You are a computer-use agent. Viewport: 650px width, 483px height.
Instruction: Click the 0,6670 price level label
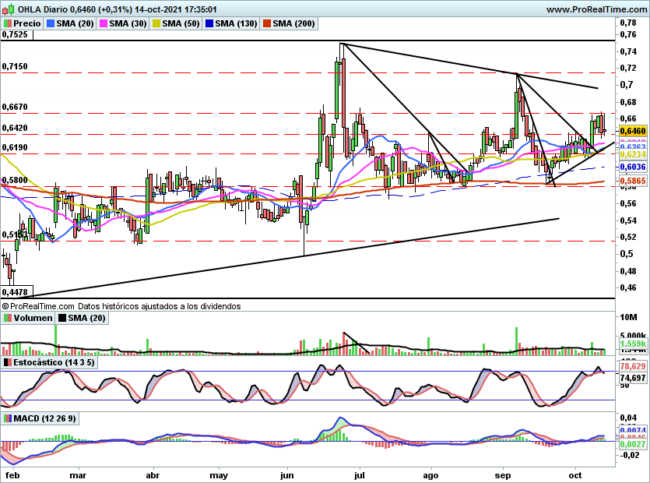[x=15, y=107]
